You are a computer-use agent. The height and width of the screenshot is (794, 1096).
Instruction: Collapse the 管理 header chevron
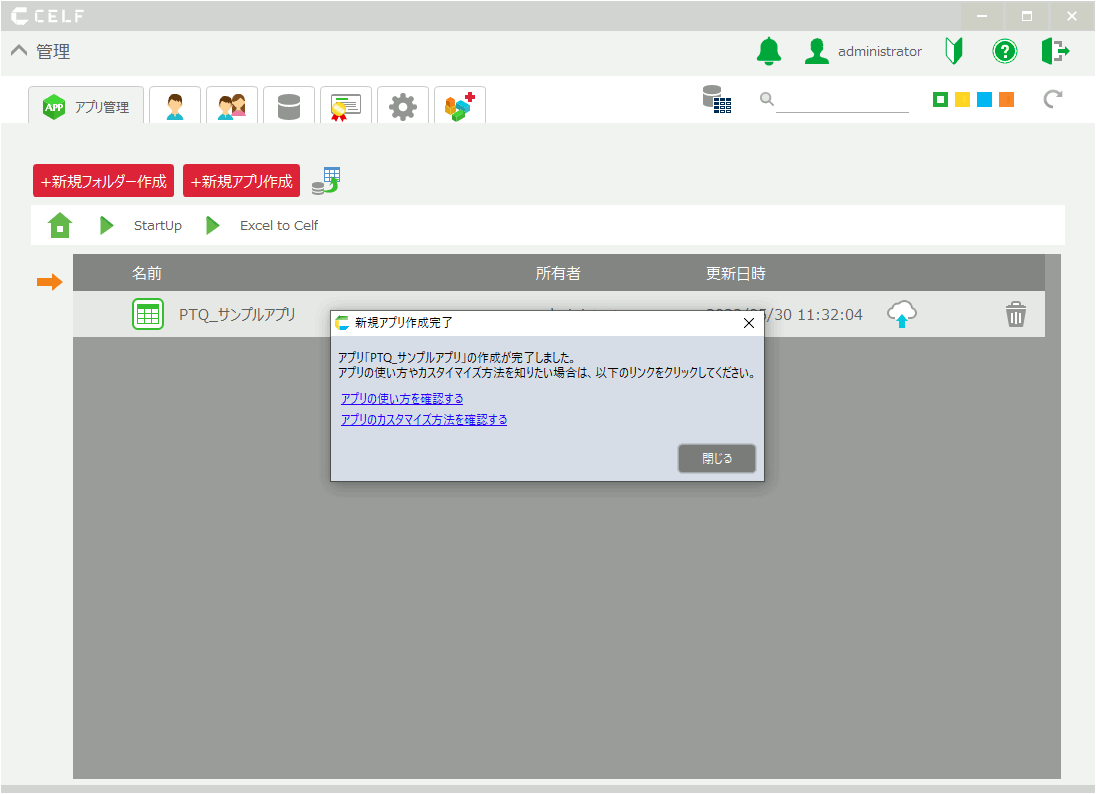click(x=19, y=52)
